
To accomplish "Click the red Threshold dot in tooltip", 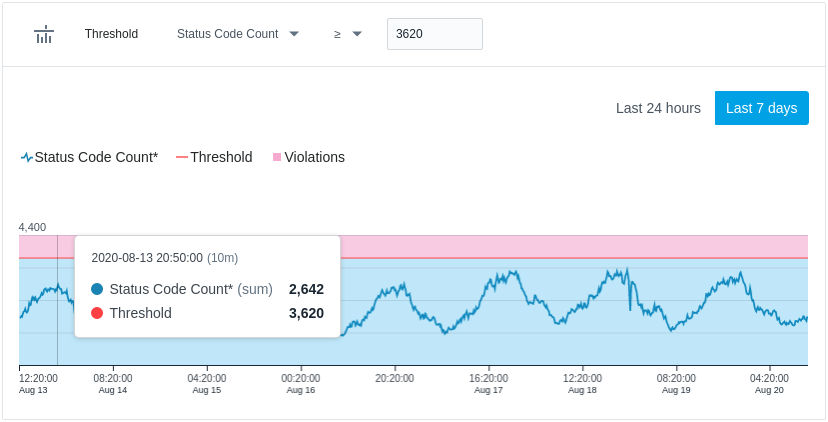I will coord(97,313).
